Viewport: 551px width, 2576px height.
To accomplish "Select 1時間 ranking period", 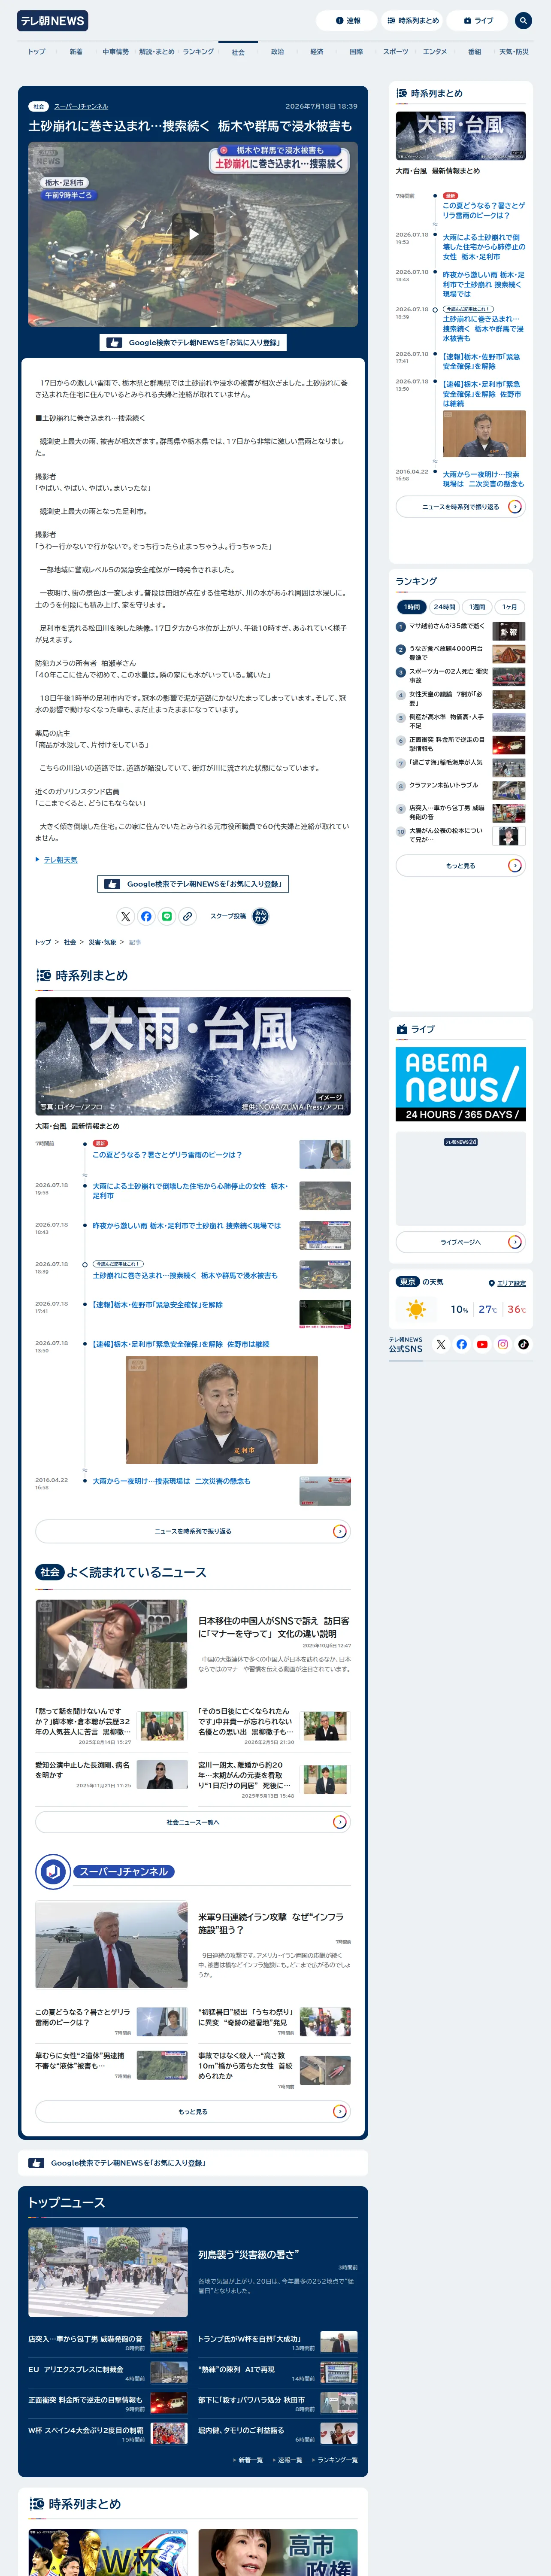I will tap(412, 607).
